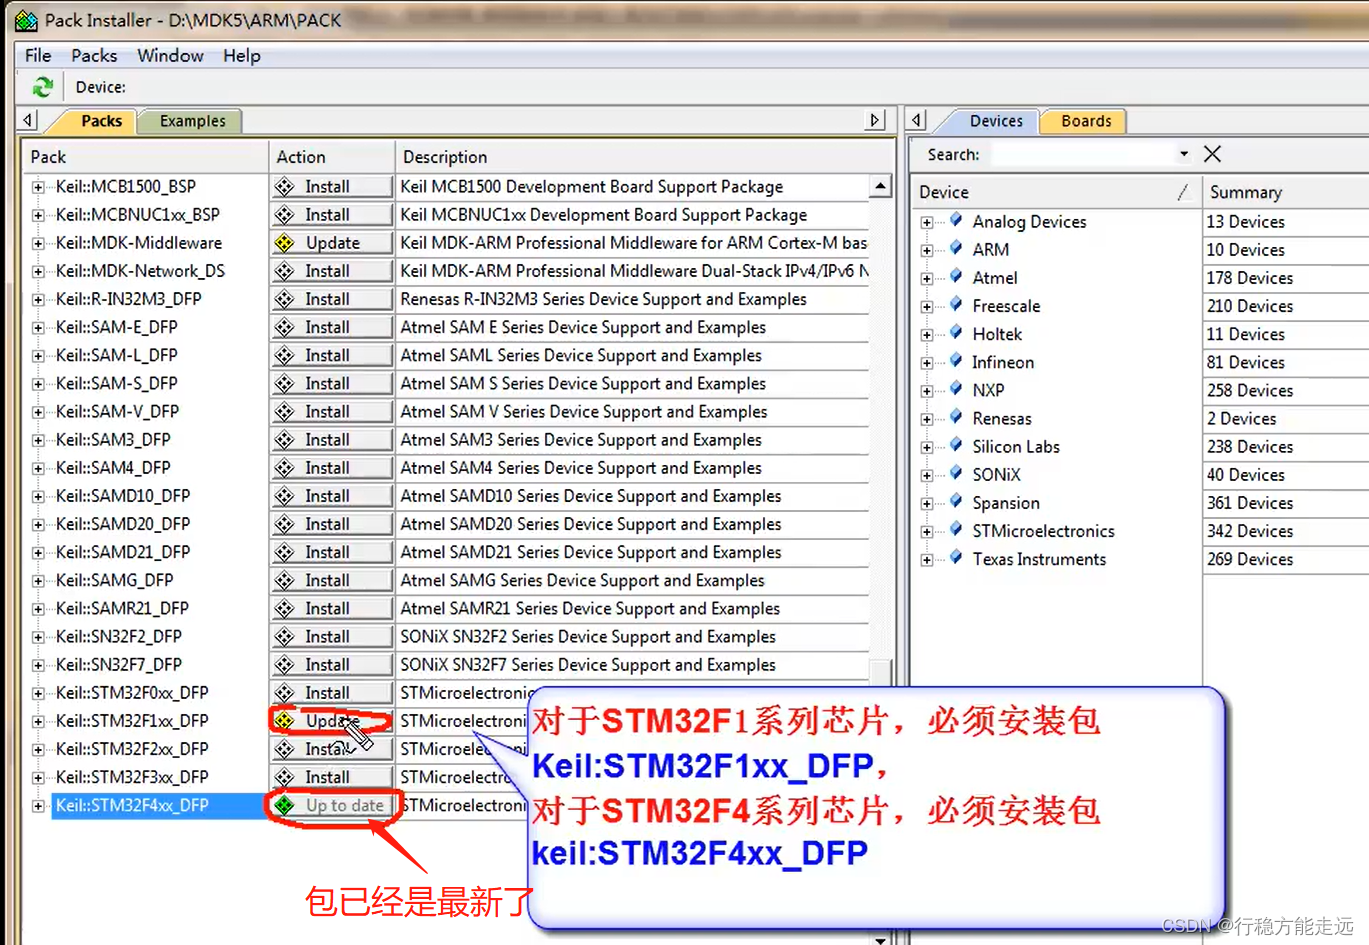Select the Packs tab
Screen dimensions: 1369x945
[x=101, y=121]
